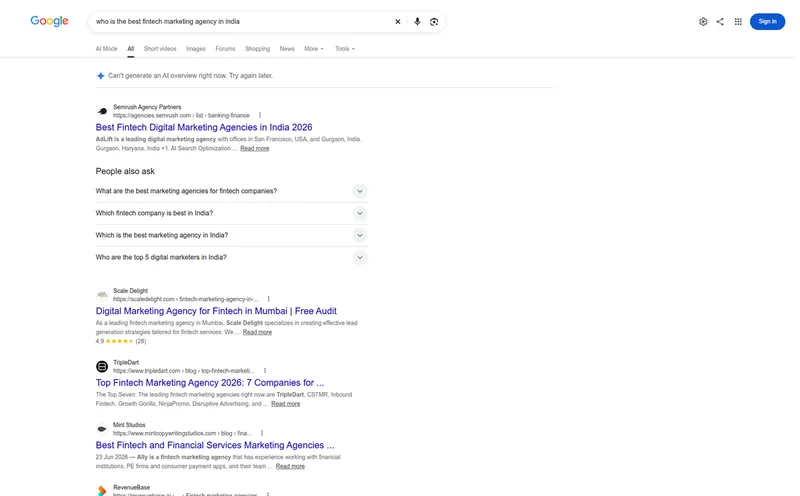Image resolution: width=800 pixels, height=496 pixels.
Task: Open Best Fintech and Financial Services Marketing Agencies link
Action: coord(215,445)
